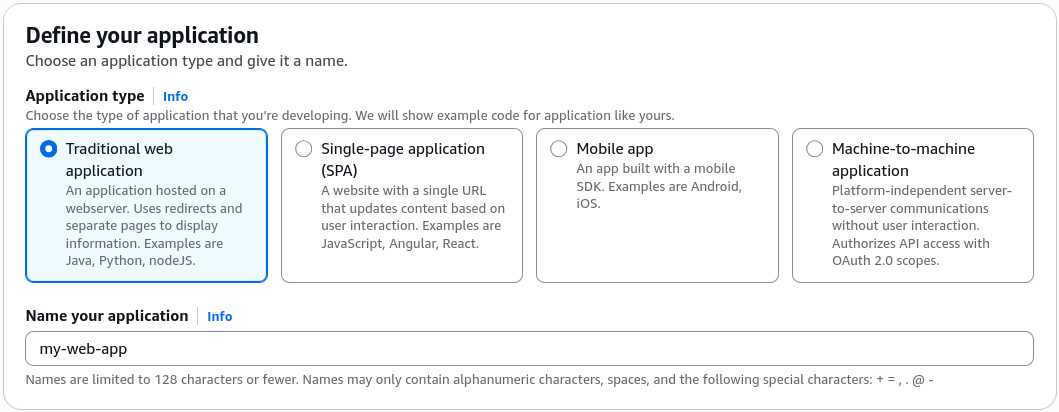Screen dimensions: 1059x412
Task: Click the 'Traditional web application' card title
Action: (x=120, y=159)
